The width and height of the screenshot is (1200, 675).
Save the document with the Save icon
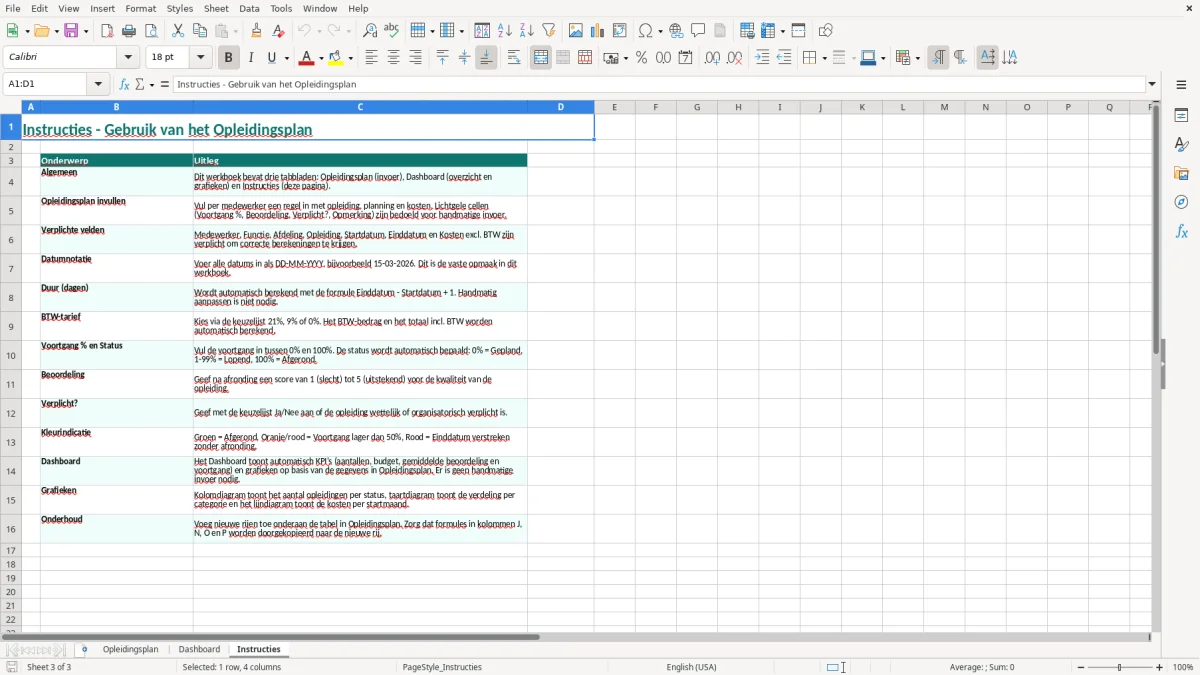pos(71,31)
